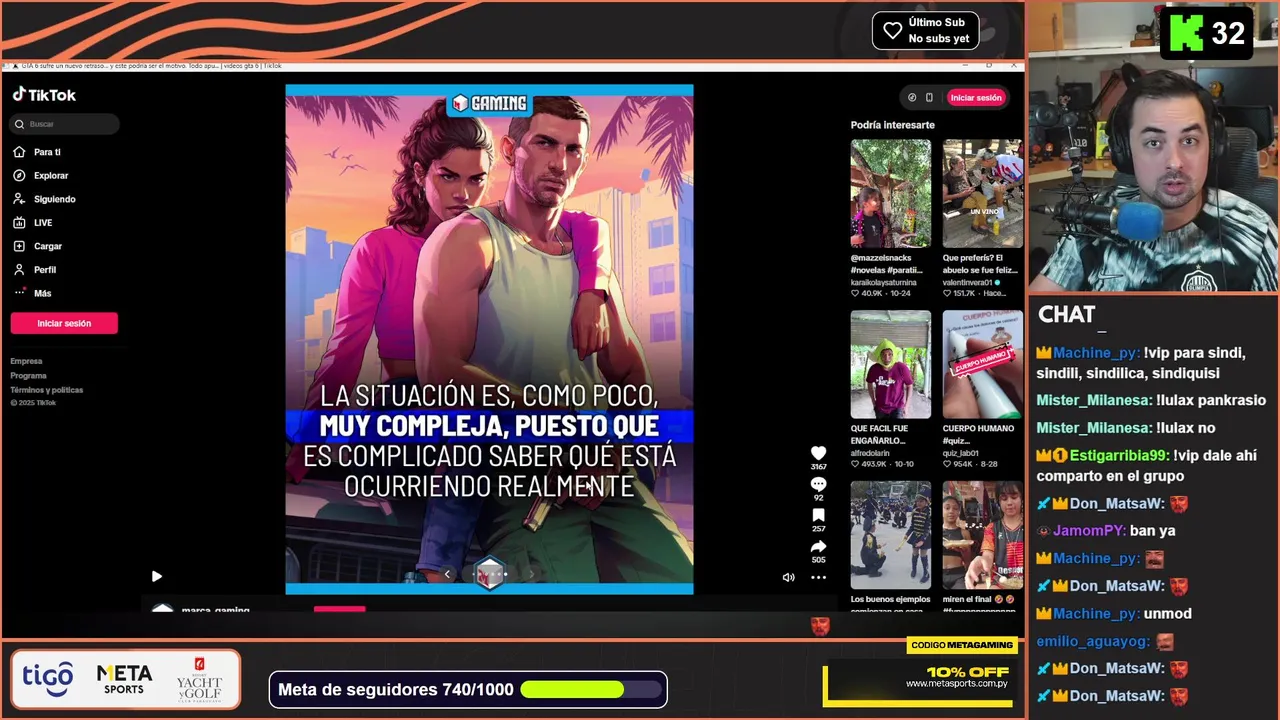Click the Siguiendo people icon
The height and width of the screenshot is (720, 1280).
point(19,199)
